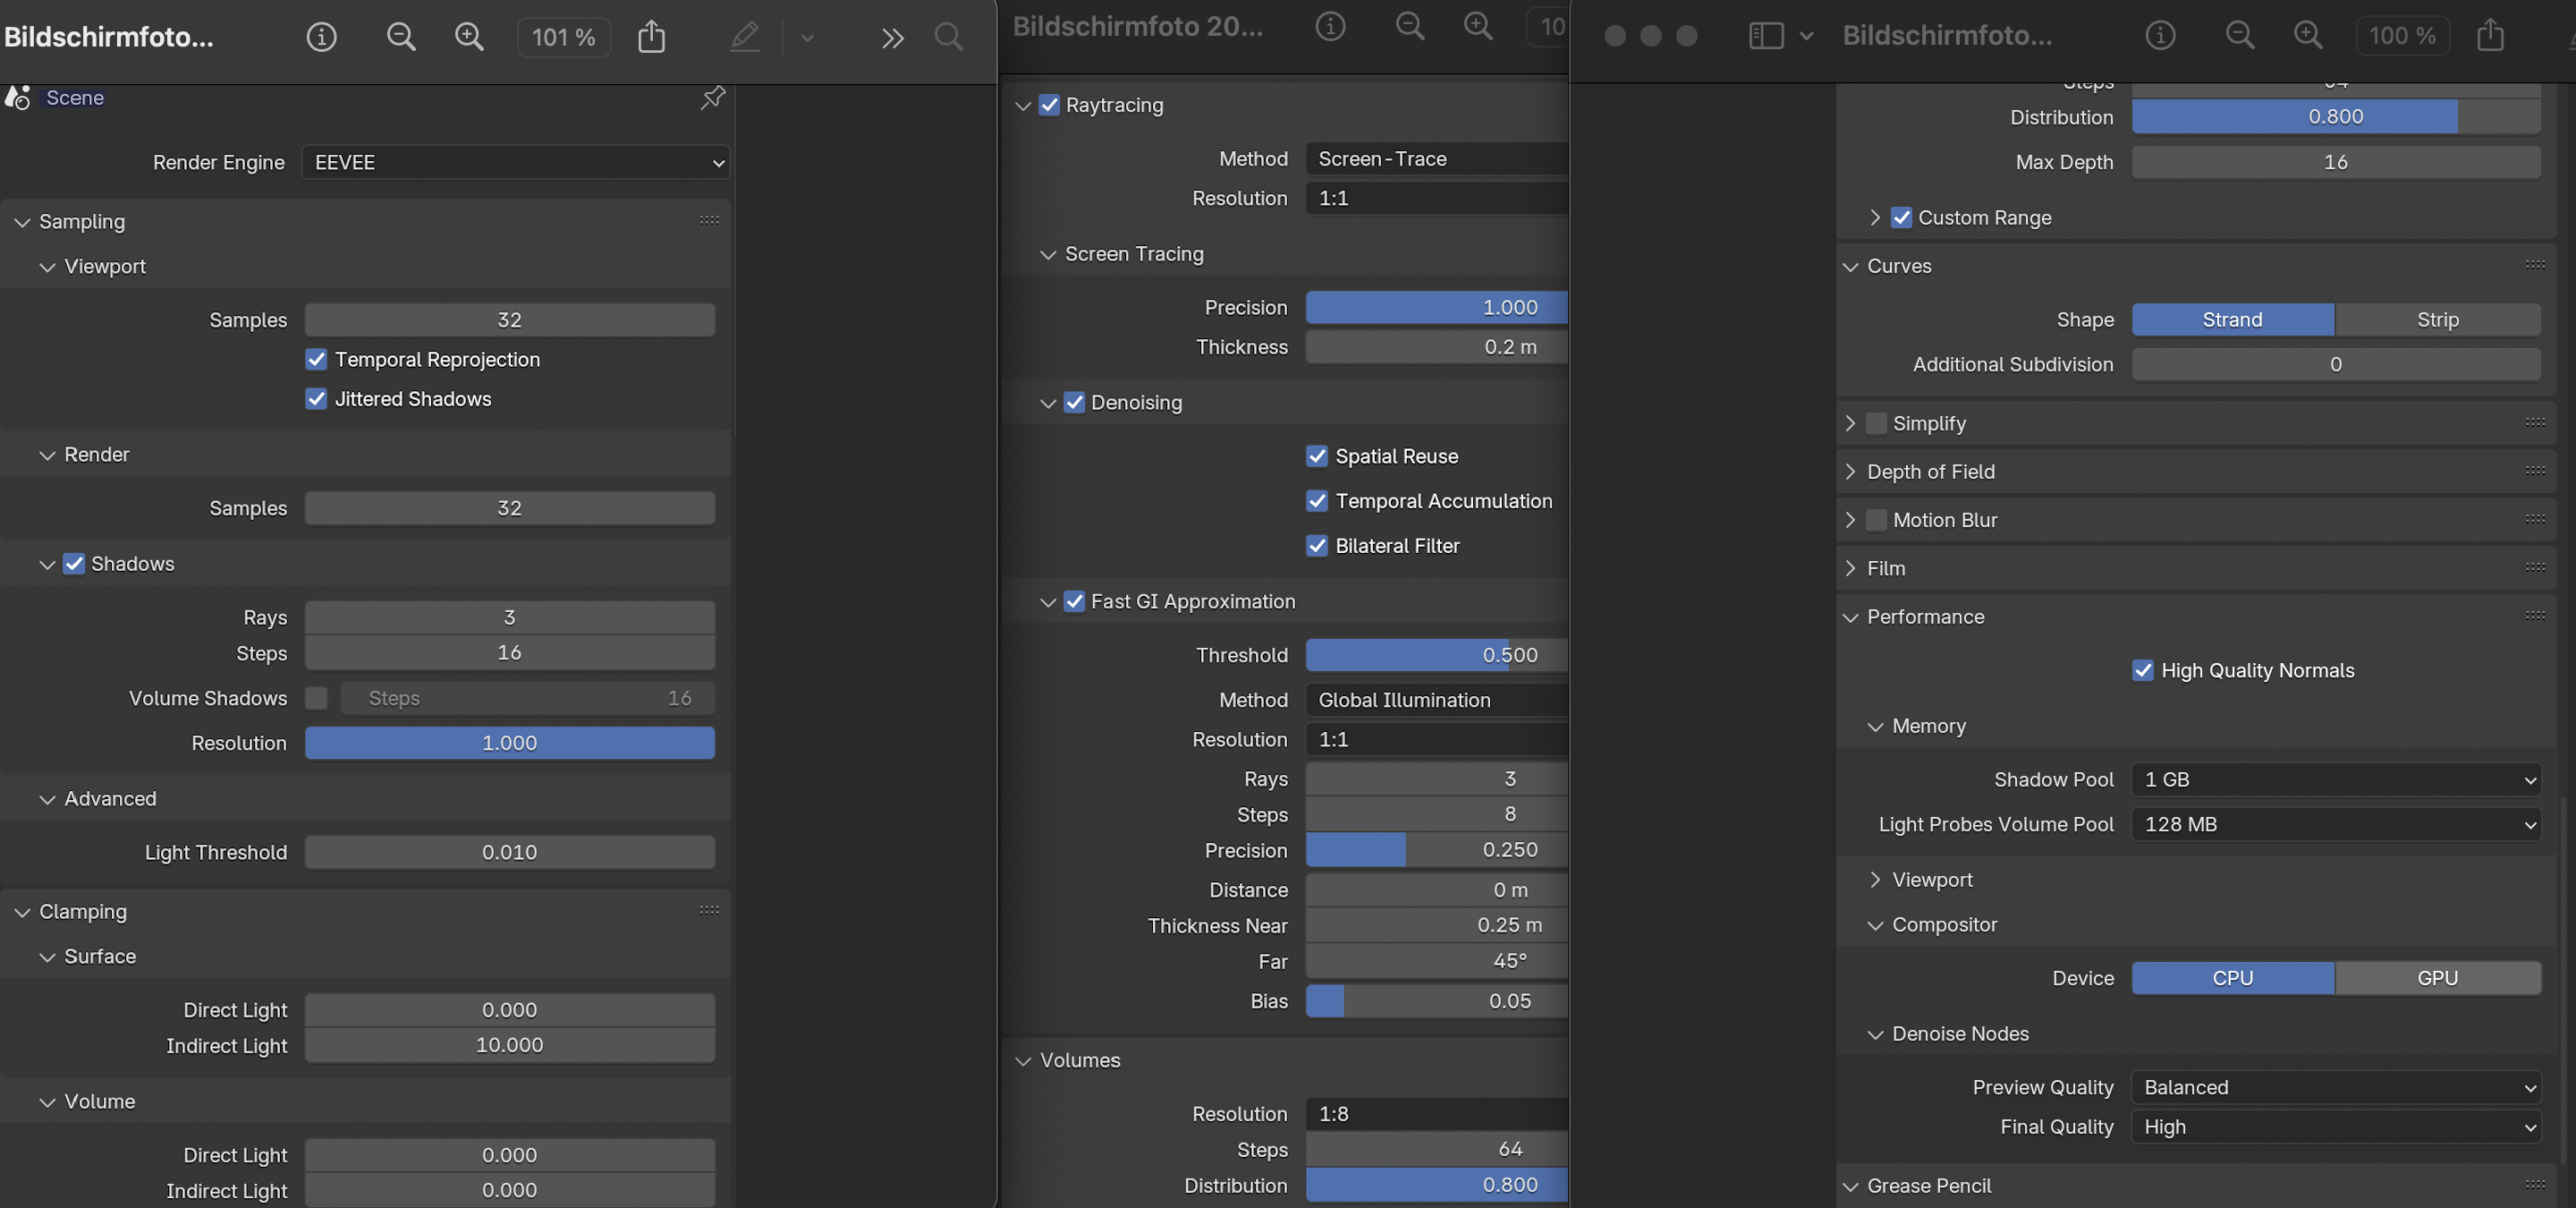Collapse the Sampling panel
The image size is (2576, 1208).
pos(22,222)
